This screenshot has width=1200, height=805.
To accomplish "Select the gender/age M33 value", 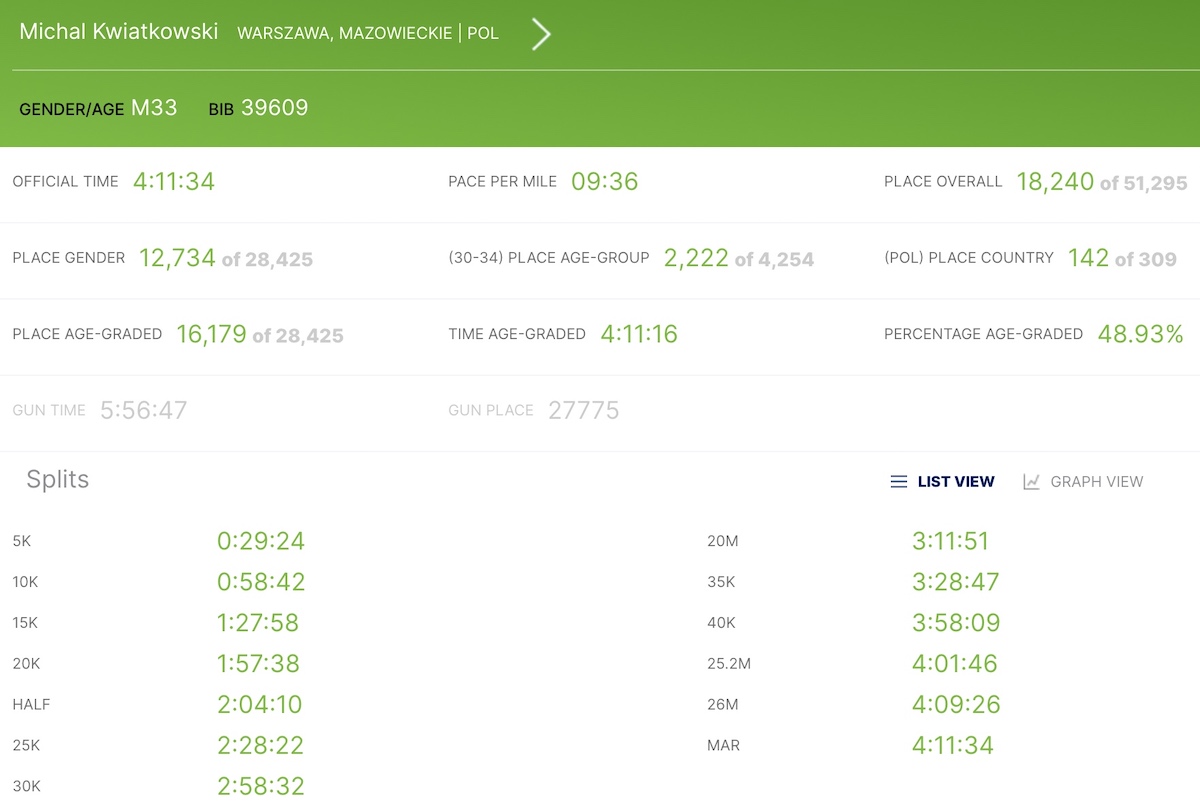I will 154,108.
